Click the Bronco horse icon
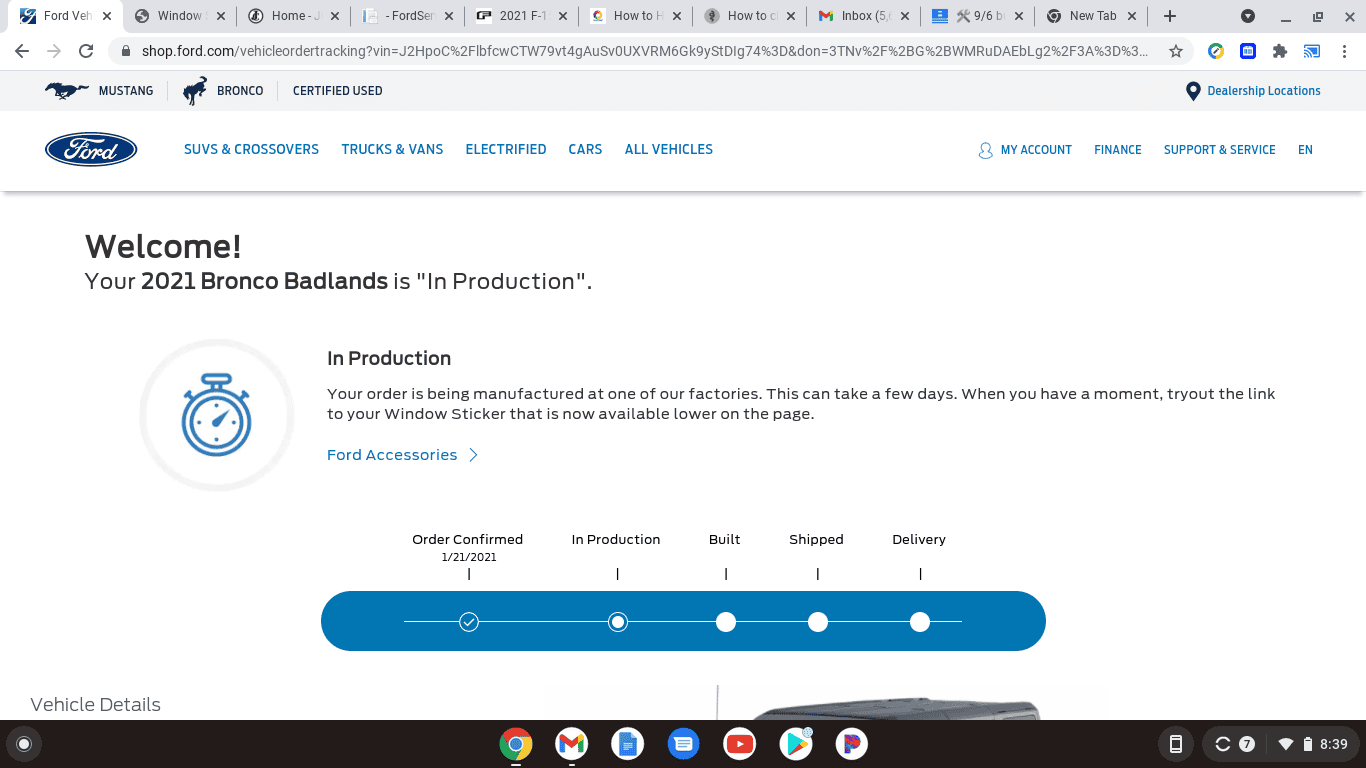This screenshot has height=768, width=1366. pos(195,90)
